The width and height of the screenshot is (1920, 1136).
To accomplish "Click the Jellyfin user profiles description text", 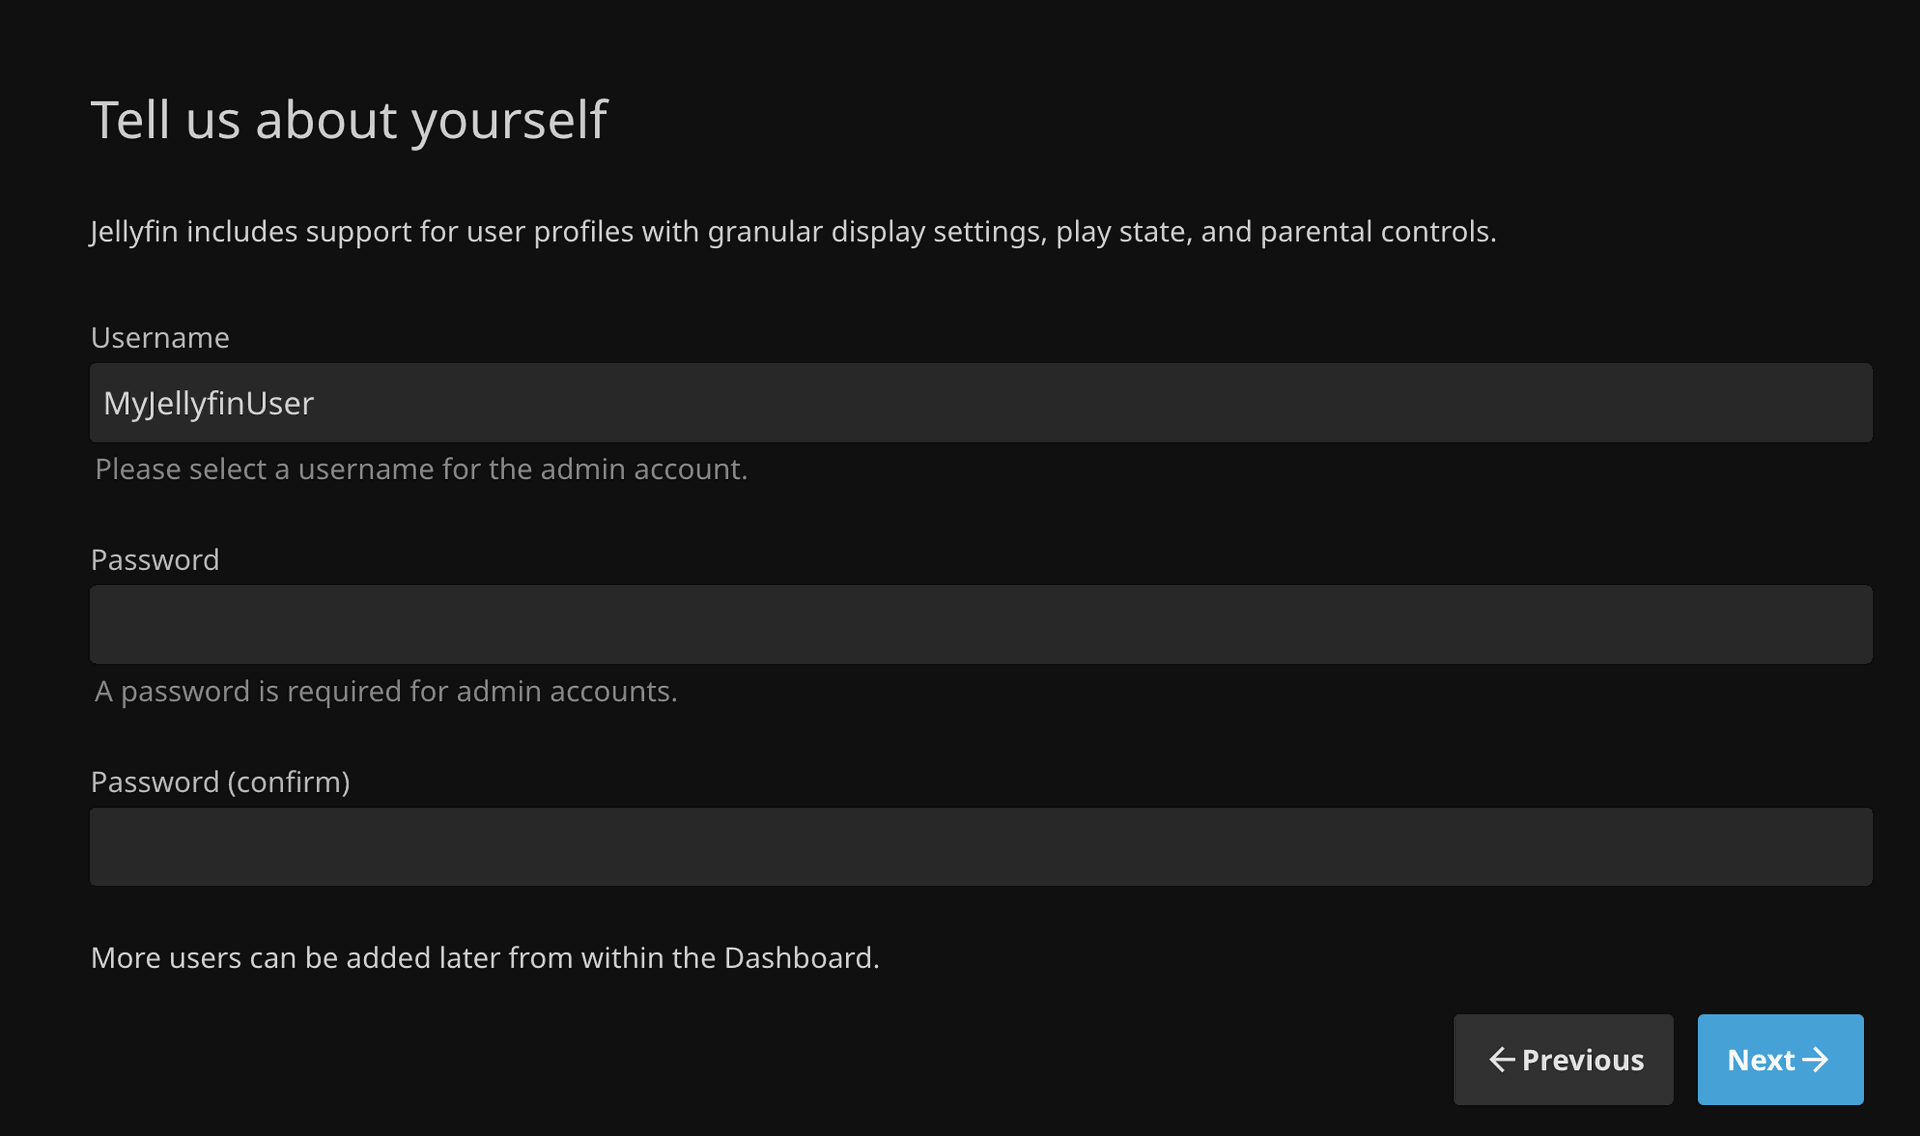I will click(793, 232).
